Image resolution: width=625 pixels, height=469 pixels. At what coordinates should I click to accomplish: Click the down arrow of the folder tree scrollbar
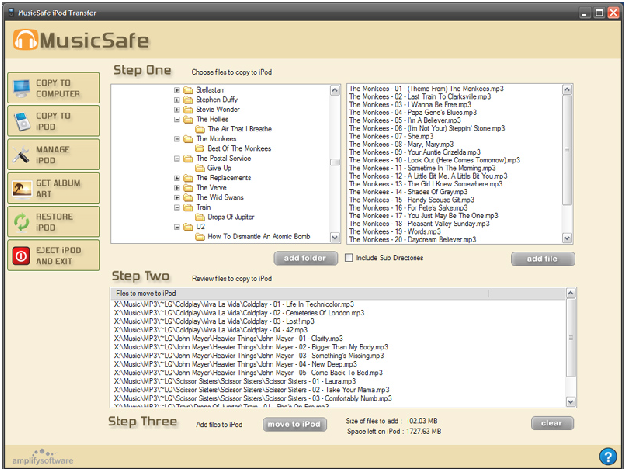[335, 237]
